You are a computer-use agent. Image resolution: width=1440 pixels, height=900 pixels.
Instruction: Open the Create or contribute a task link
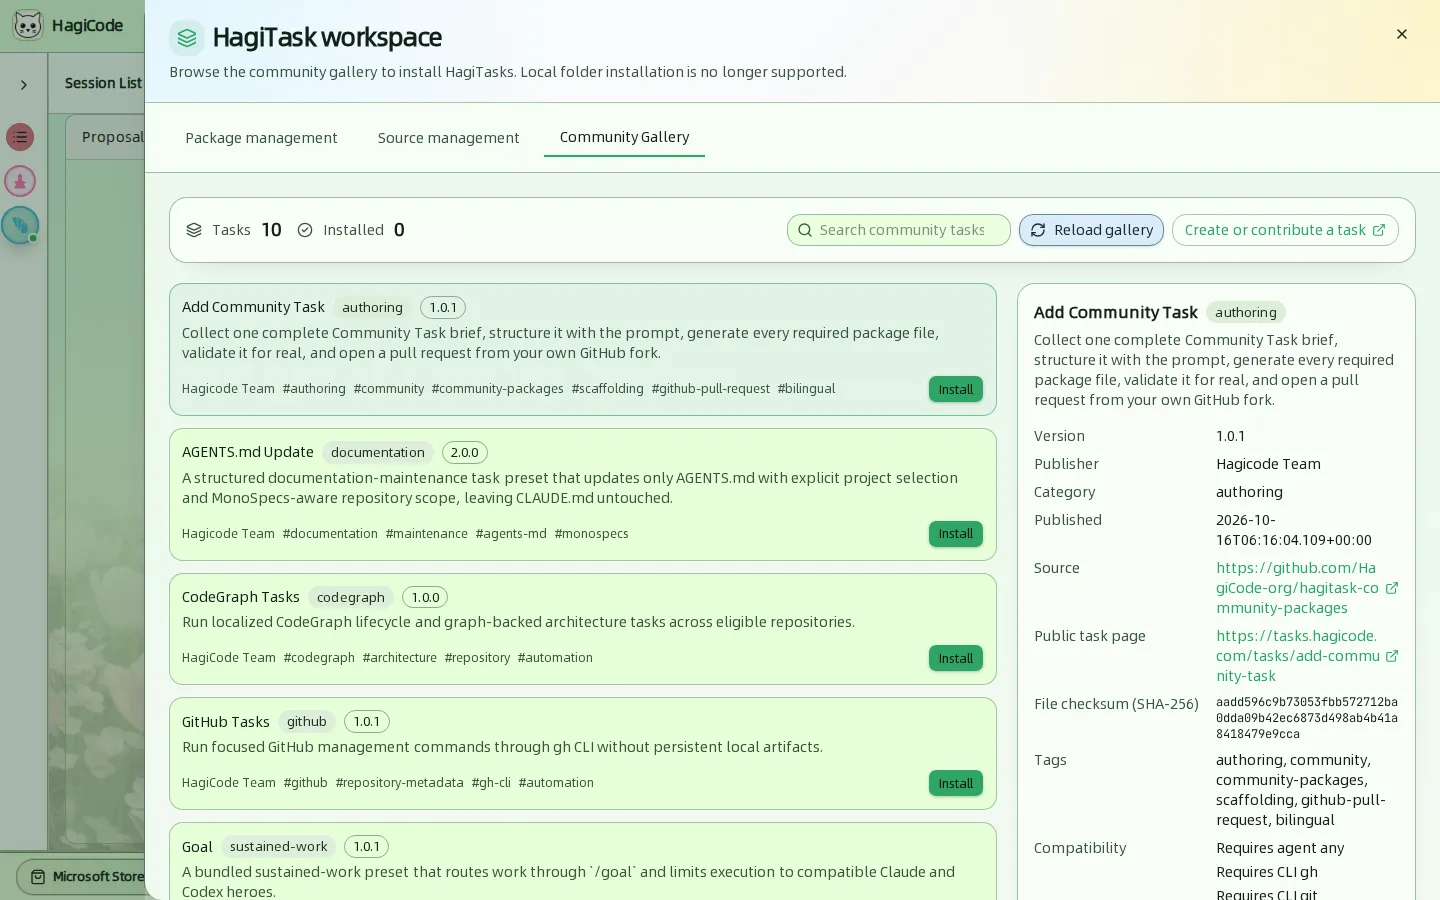[x=1285, y=230]
